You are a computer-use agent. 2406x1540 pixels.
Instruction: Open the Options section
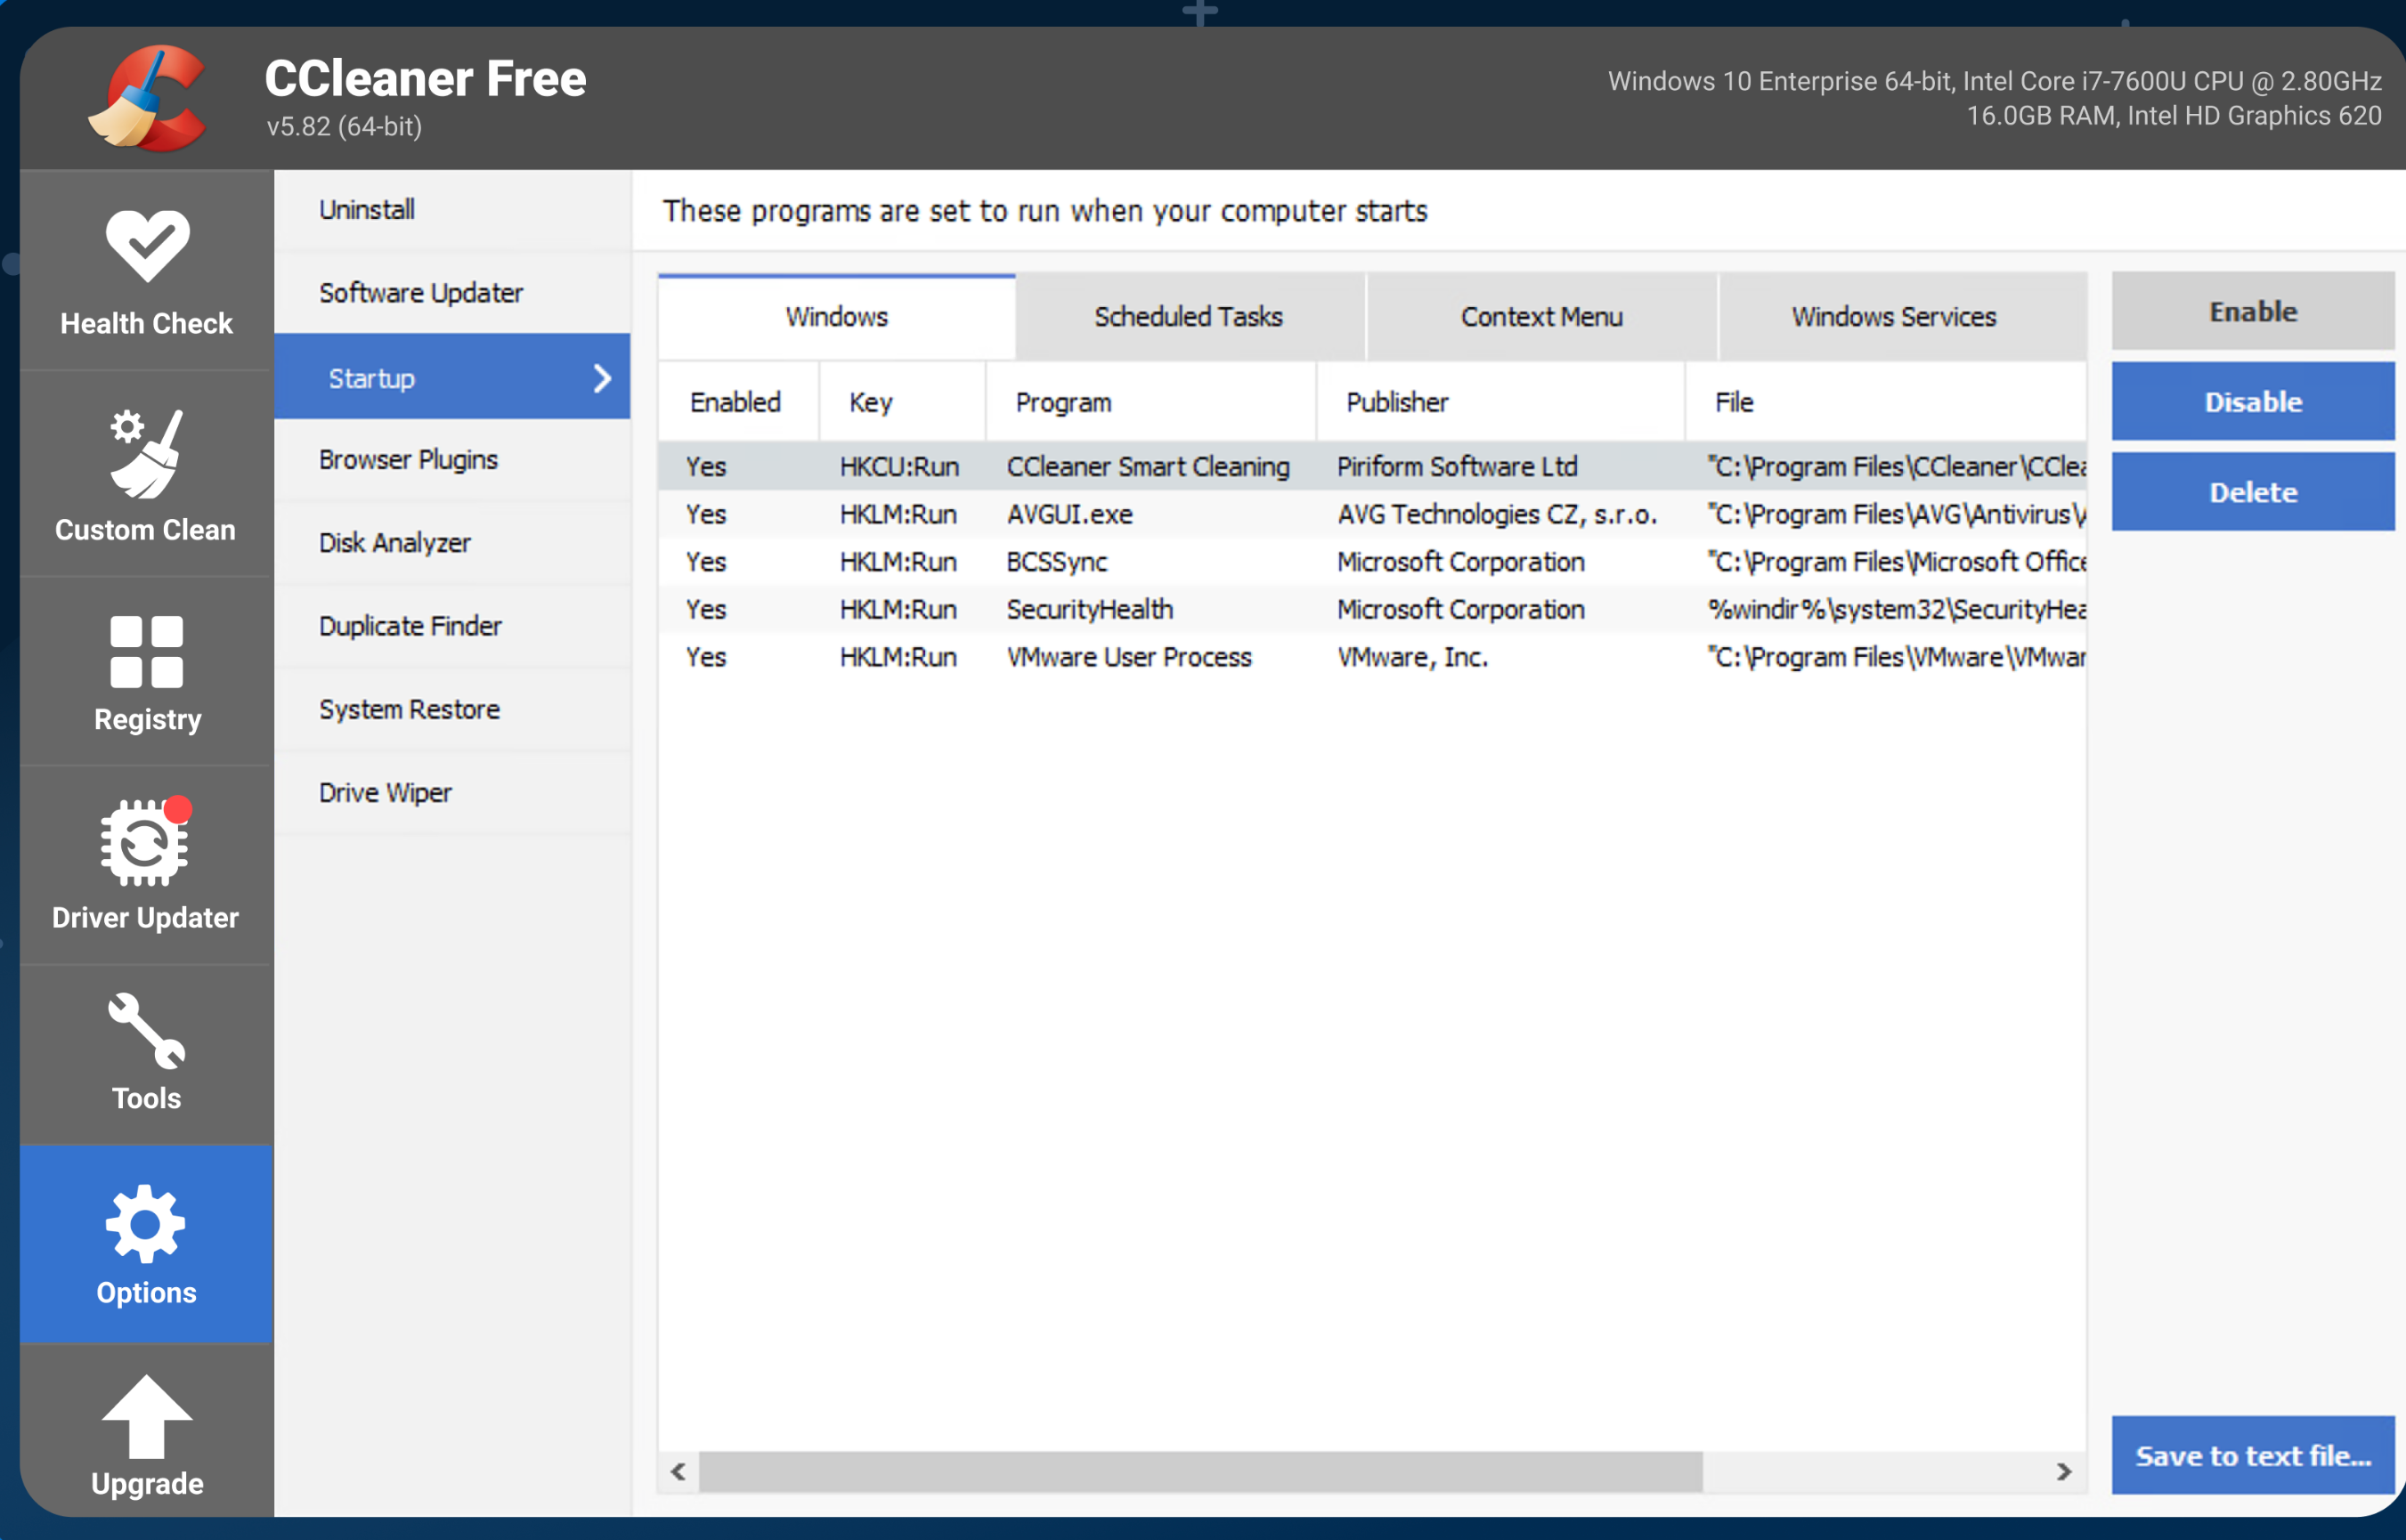tap(146, 1243)
